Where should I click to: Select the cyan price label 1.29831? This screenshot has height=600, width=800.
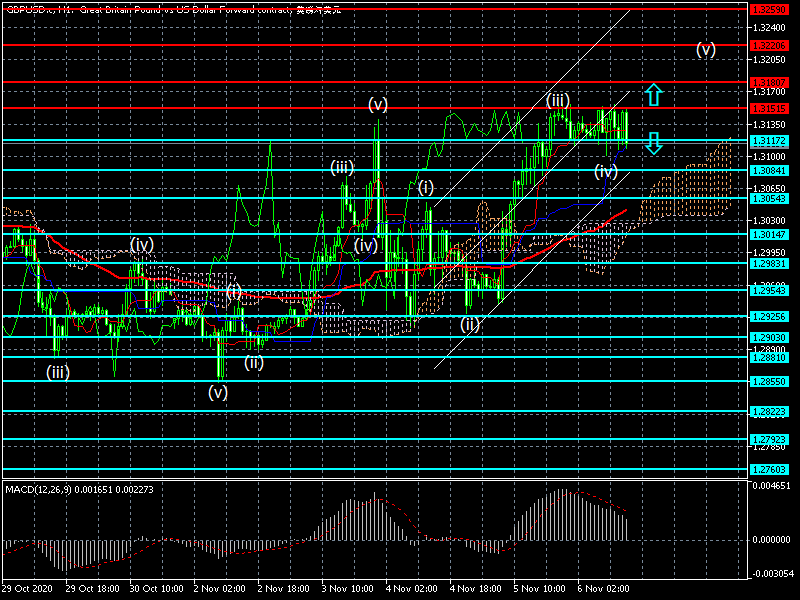pyautogui.click(x=769, y=263)
